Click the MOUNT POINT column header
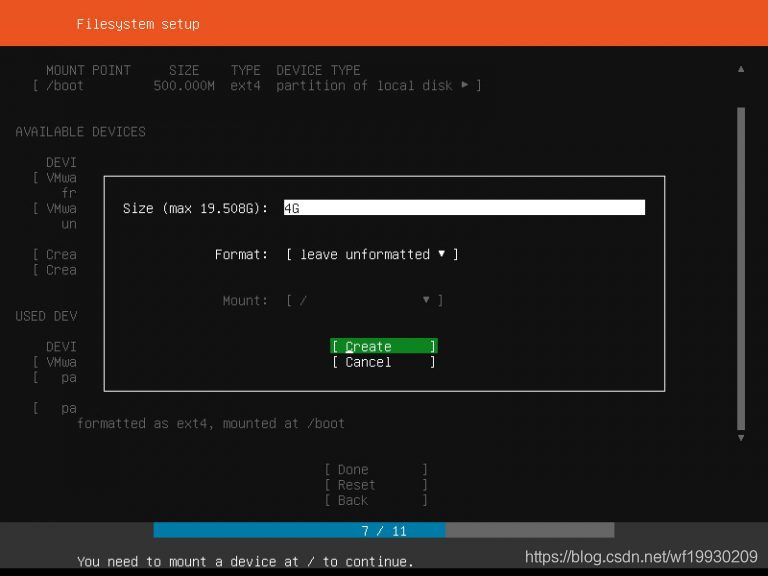The image size is (768, 576). [88, 70]
